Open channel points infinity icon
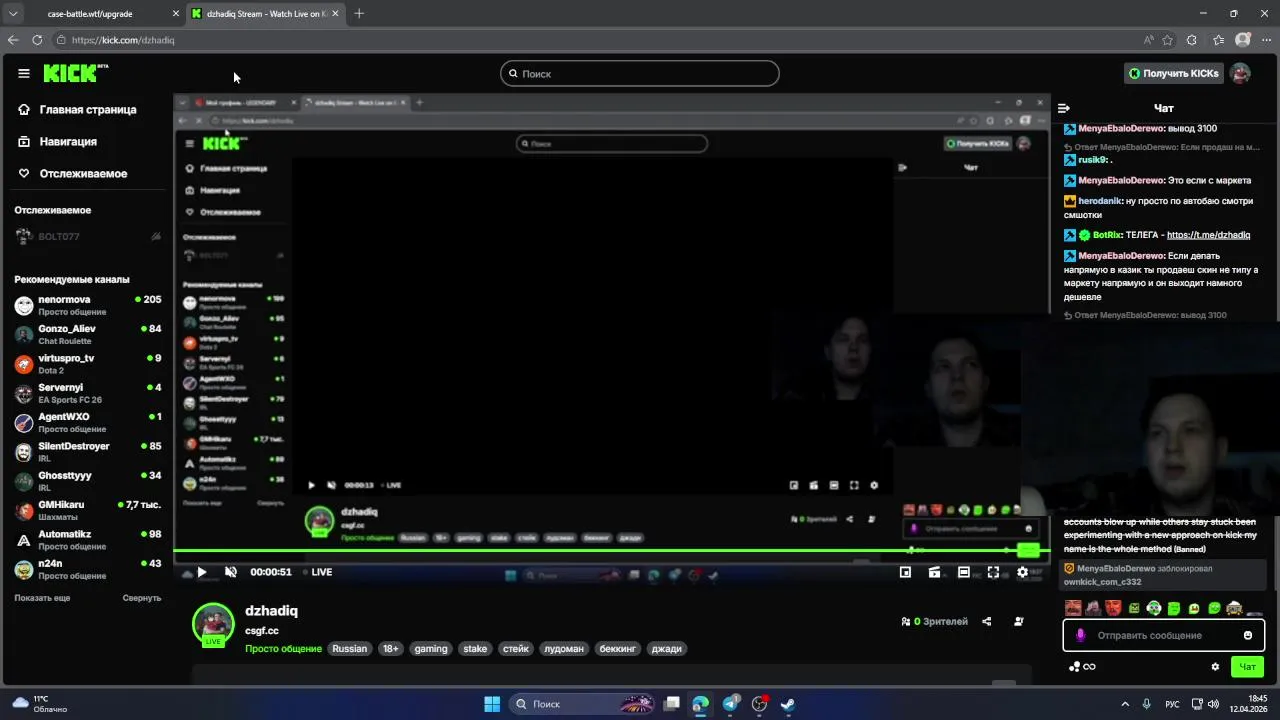This screenshot has width=1280, height=720. pos(1082,667)
